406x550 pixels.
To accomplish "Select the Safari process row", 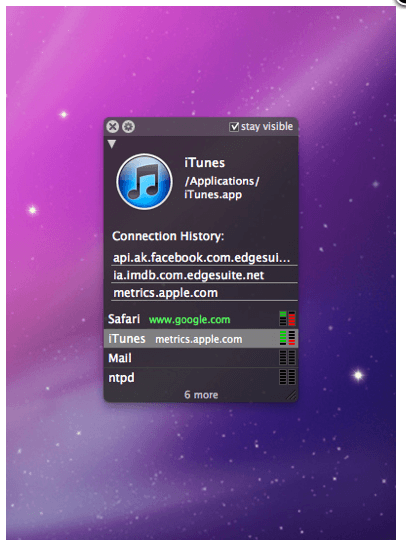I will pyautogui.click(x=201, y=319).
